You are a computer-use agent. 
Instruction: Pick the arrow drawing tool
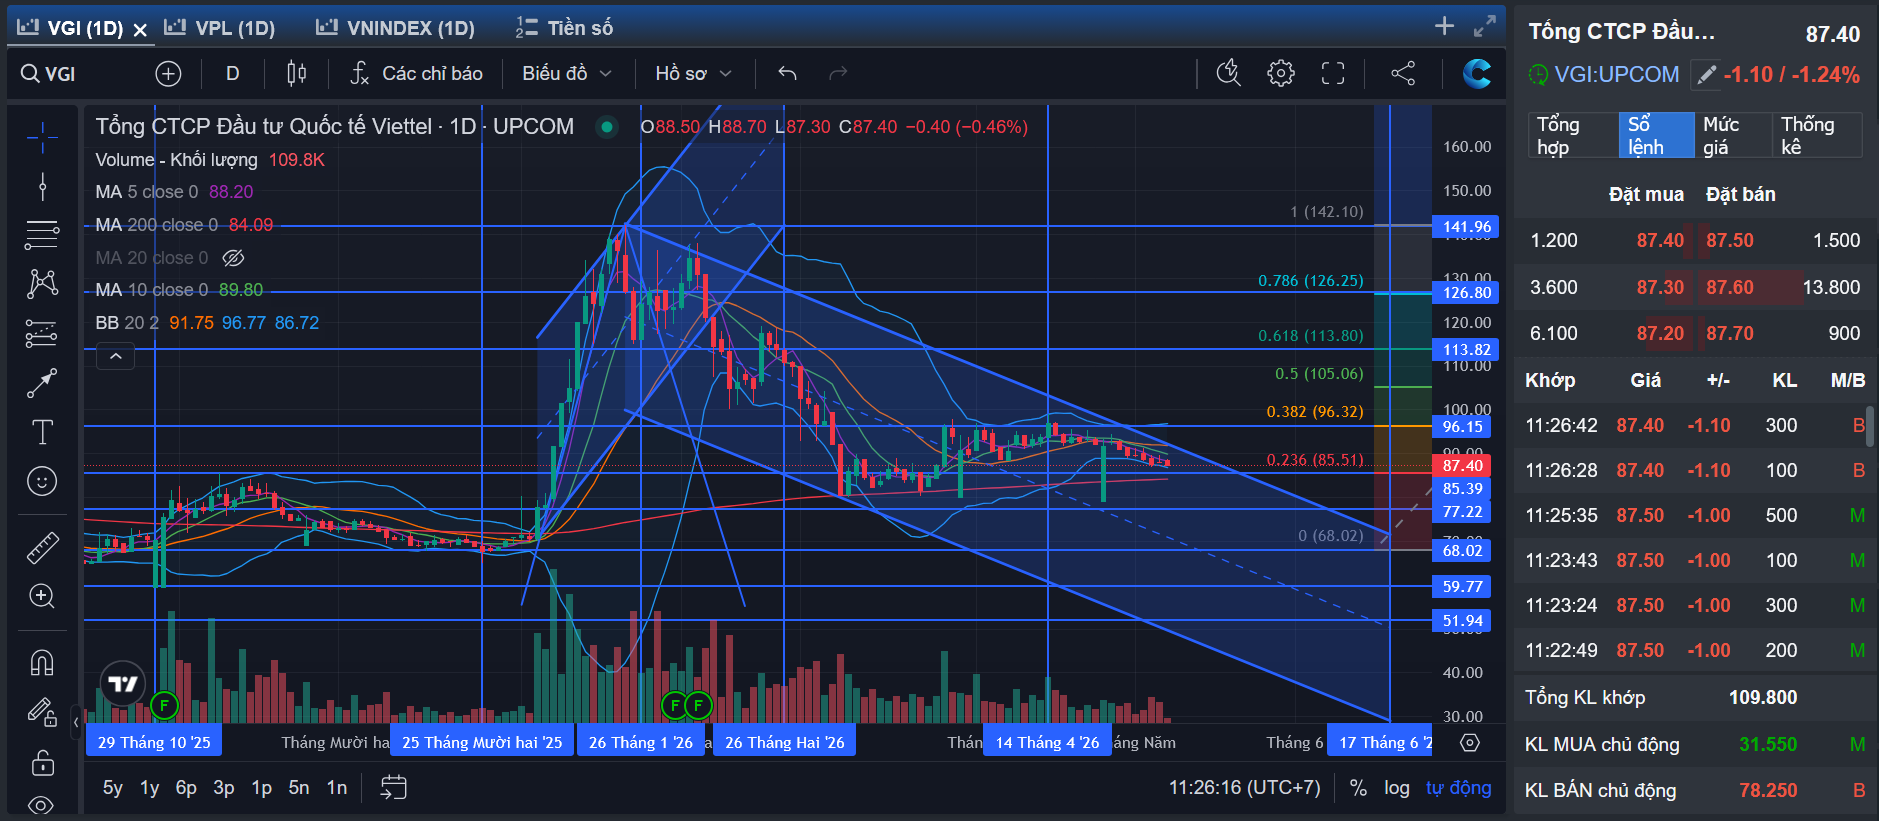[42, 382]
